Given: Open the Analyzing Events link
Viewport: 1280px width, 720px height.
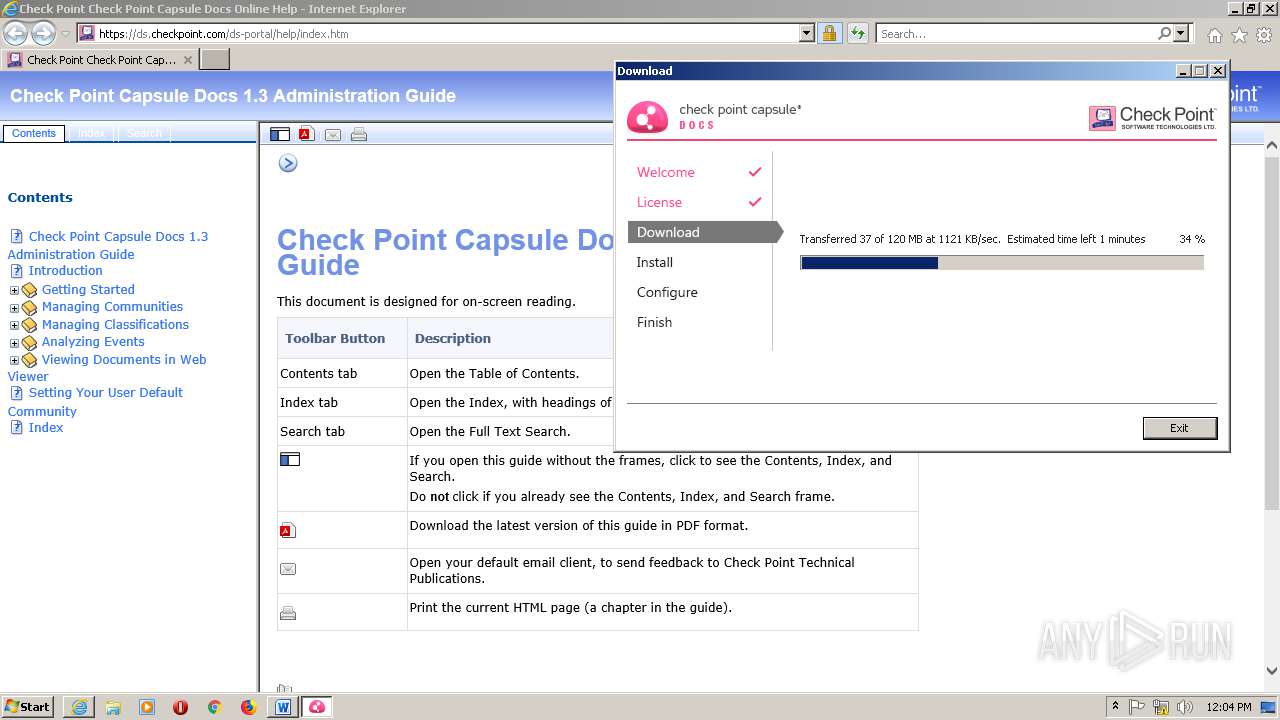Looking at the screenshot, I should click(93, 342).
